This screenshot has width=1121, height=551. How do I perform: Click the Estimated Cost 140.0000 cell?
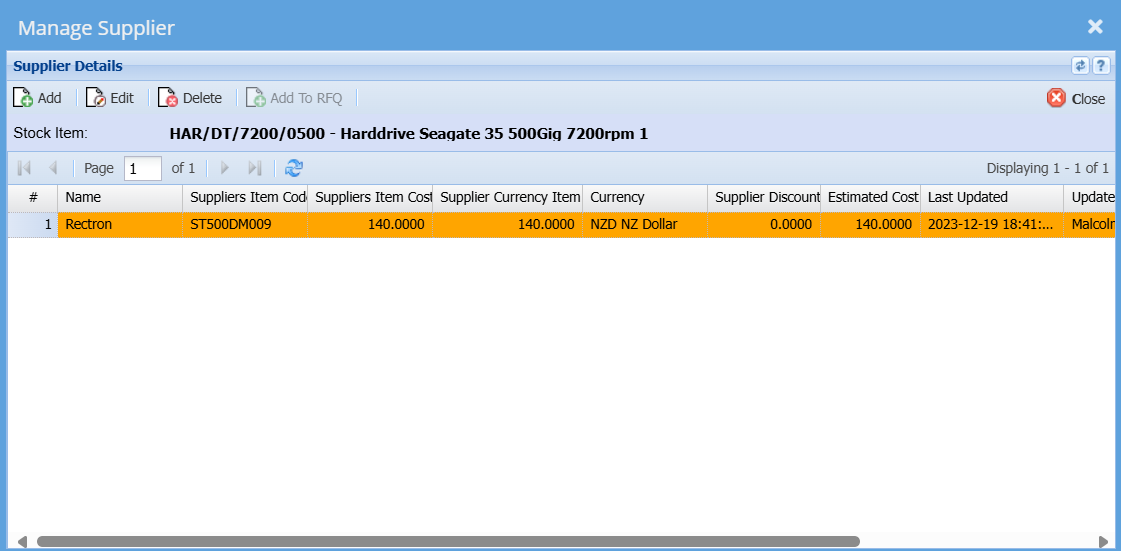871,224
